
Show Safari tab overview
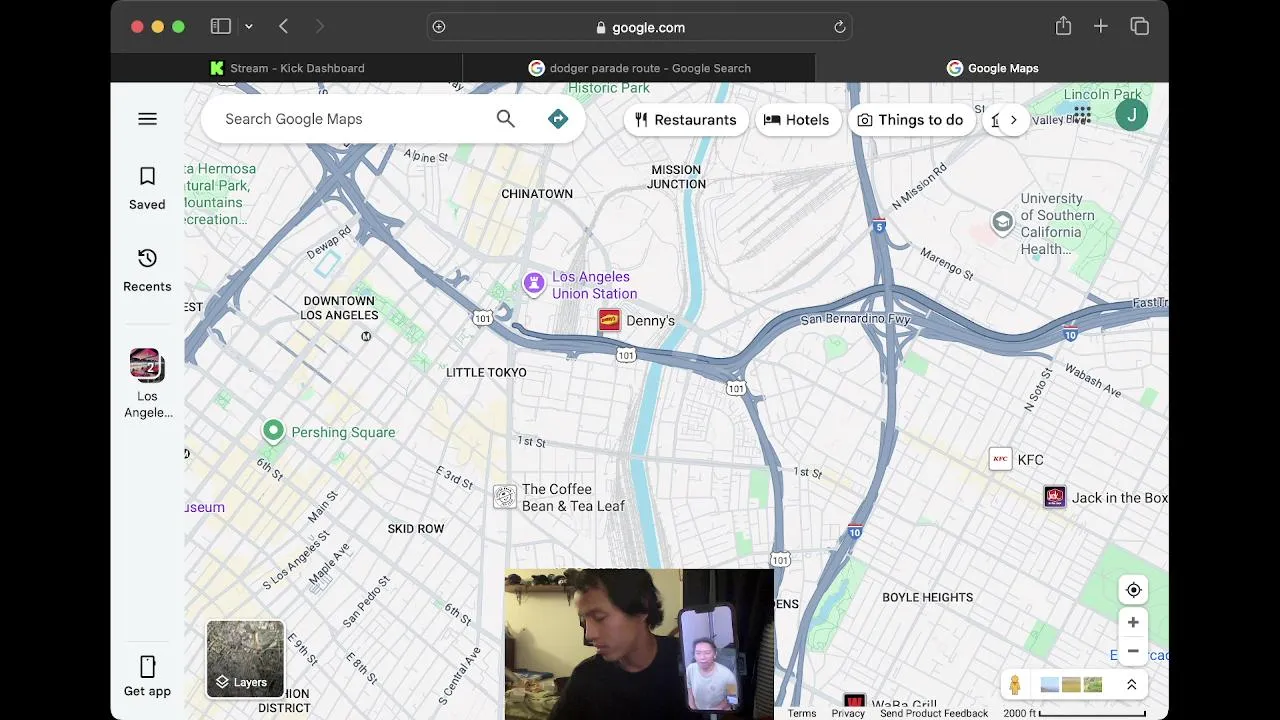pos(1140,27)
